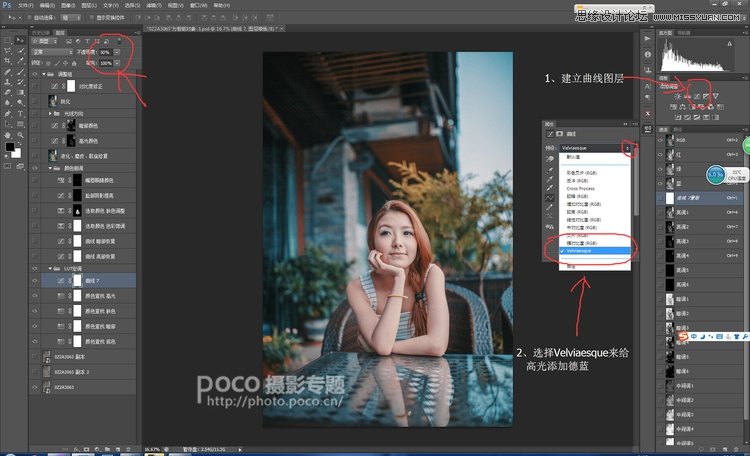This screenshot has width=750, height=456.
Task: Open the fill slider dropdown arrow
Action: (x=117, y=63)
